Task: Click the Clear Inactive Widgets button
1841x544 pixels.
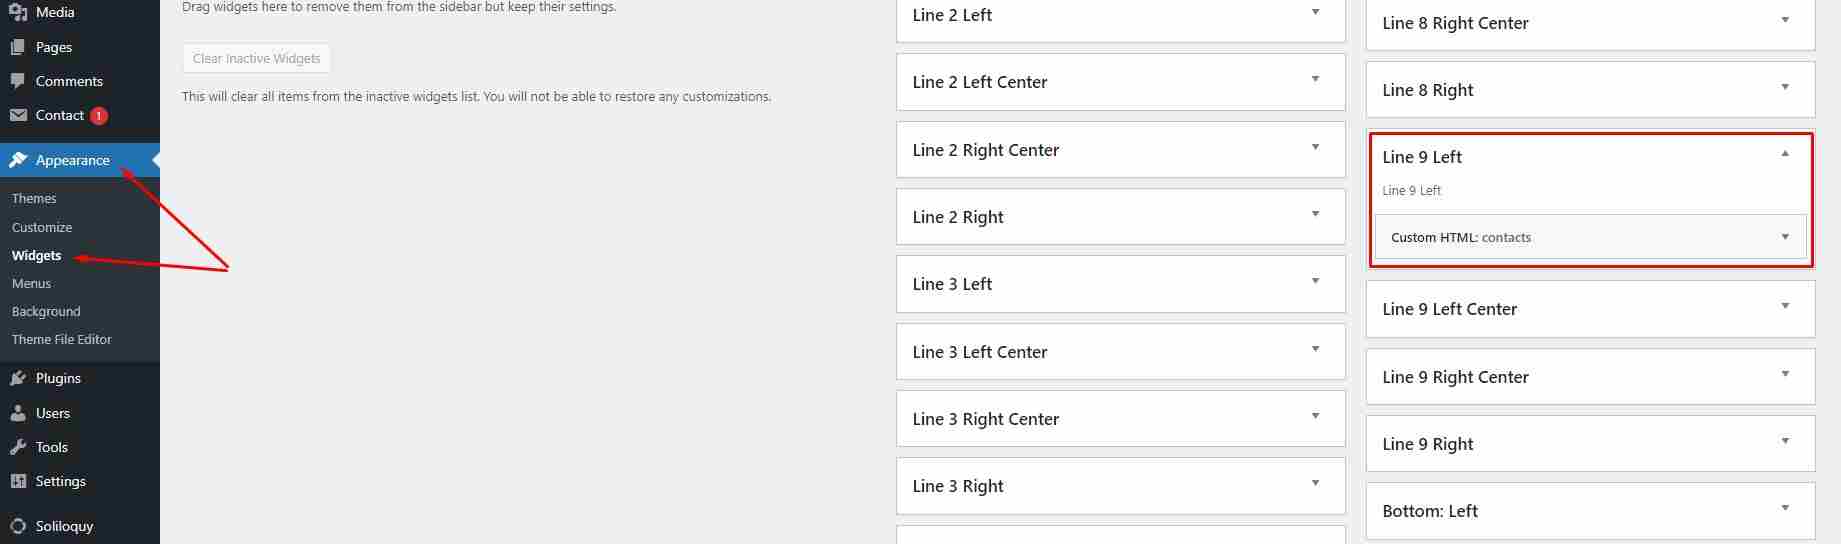Action: pyautogui.click(x=256, y=58)
